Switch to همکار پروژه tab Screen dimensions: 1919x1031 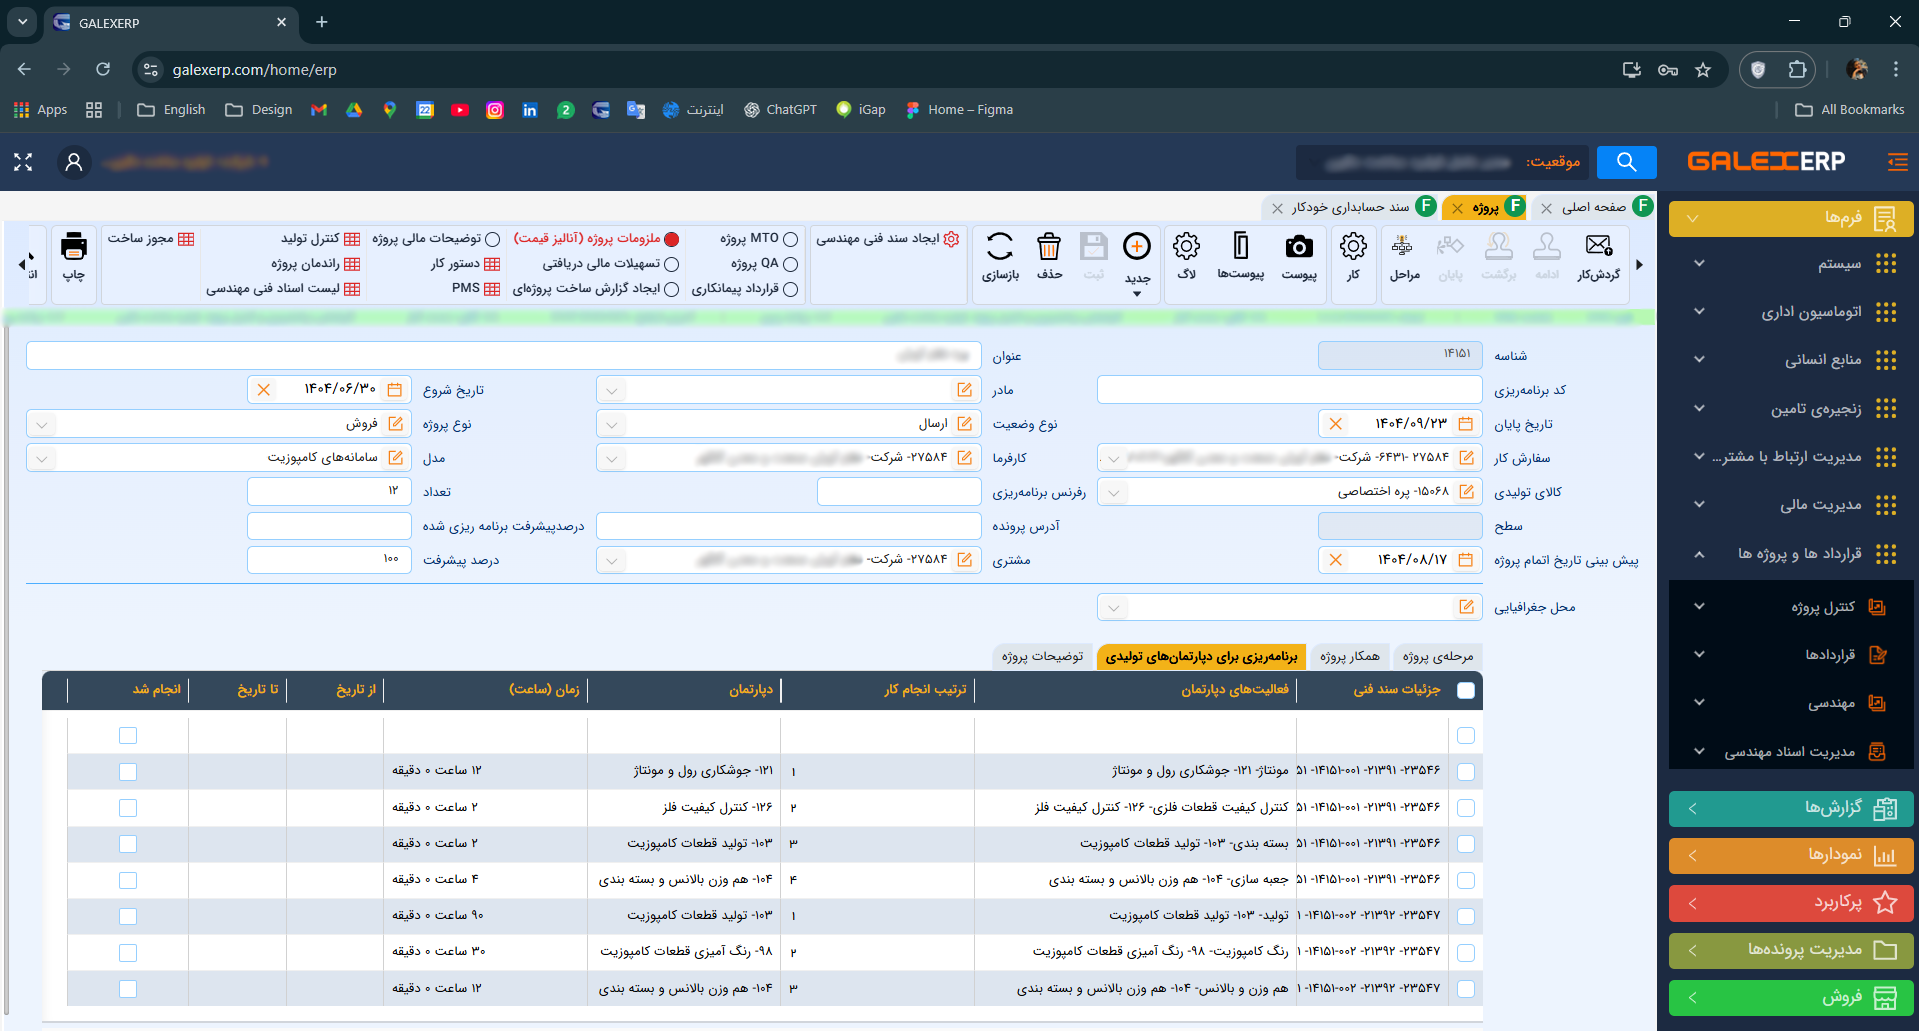[x=1349, y=656]
